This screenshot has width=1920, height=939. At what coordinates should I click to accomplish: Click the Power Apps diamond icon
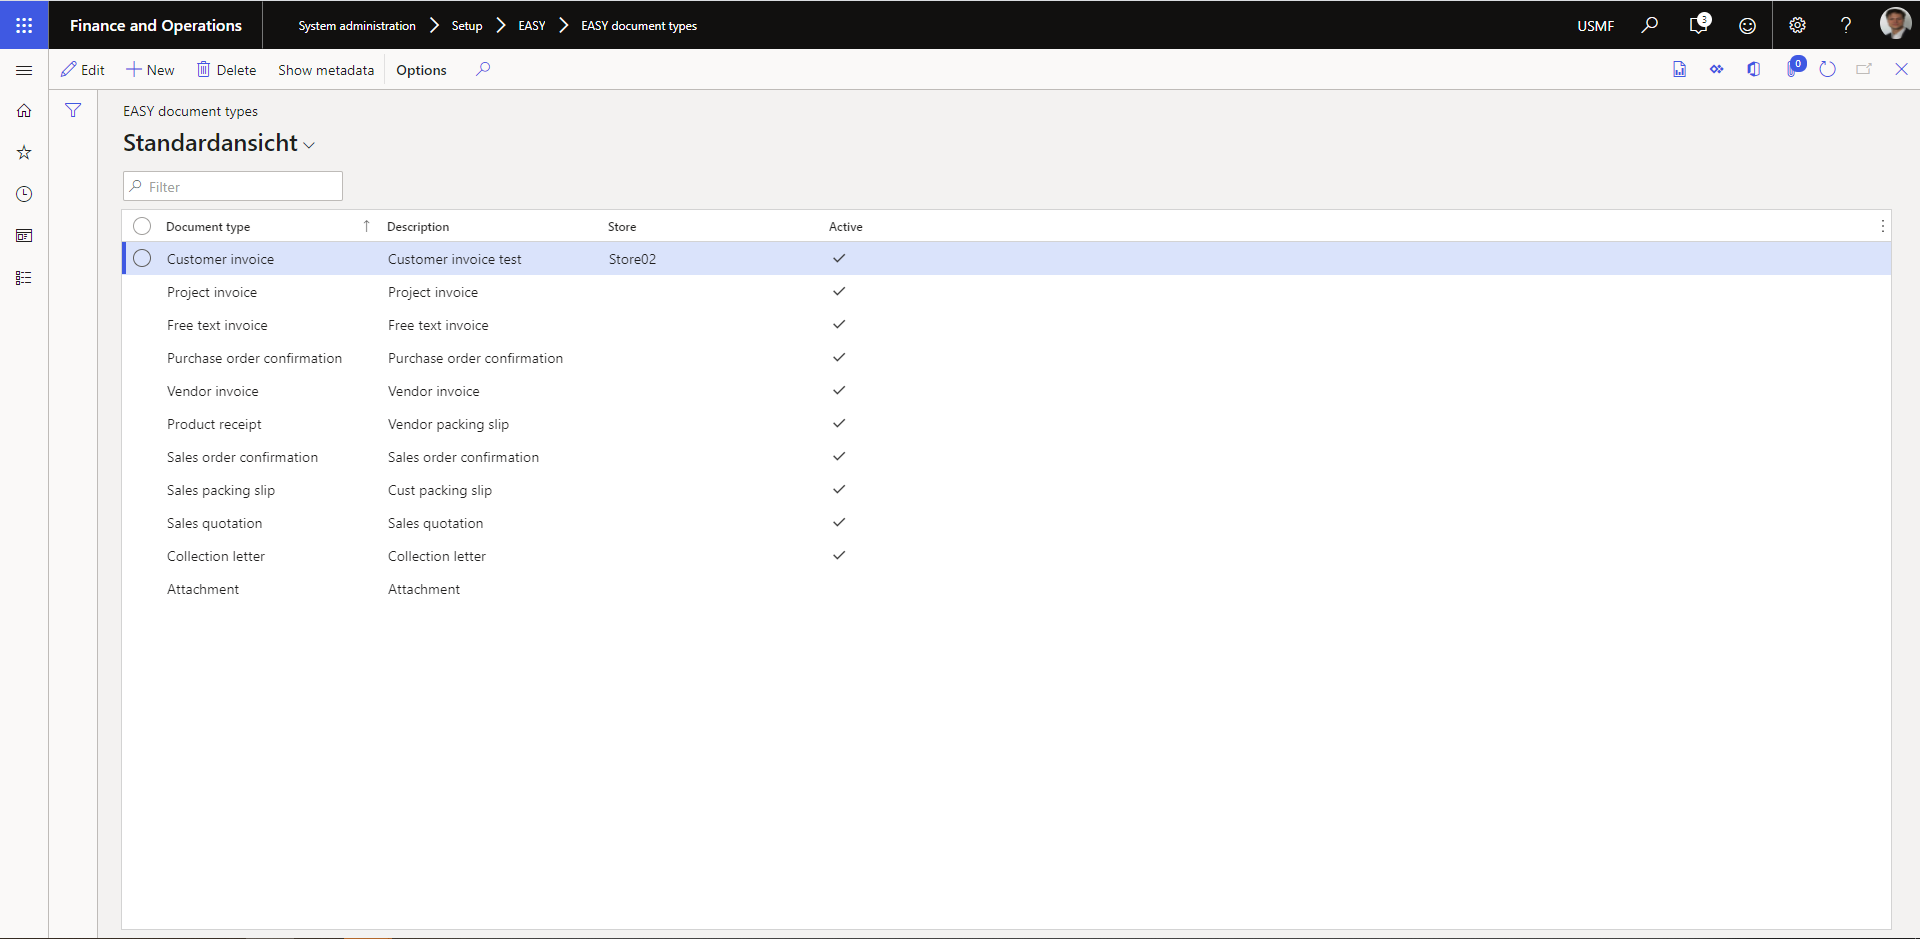(x=1716, y=69)
